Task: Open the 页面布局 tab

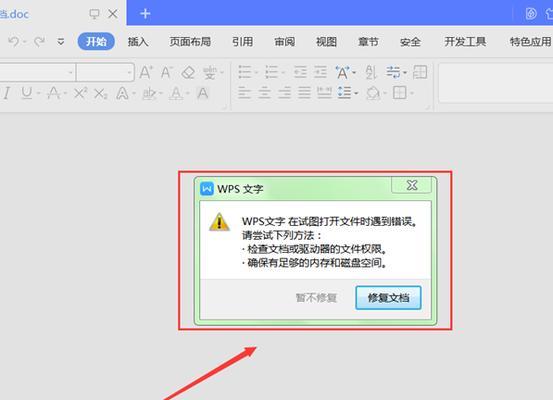Action: (190, 42)
